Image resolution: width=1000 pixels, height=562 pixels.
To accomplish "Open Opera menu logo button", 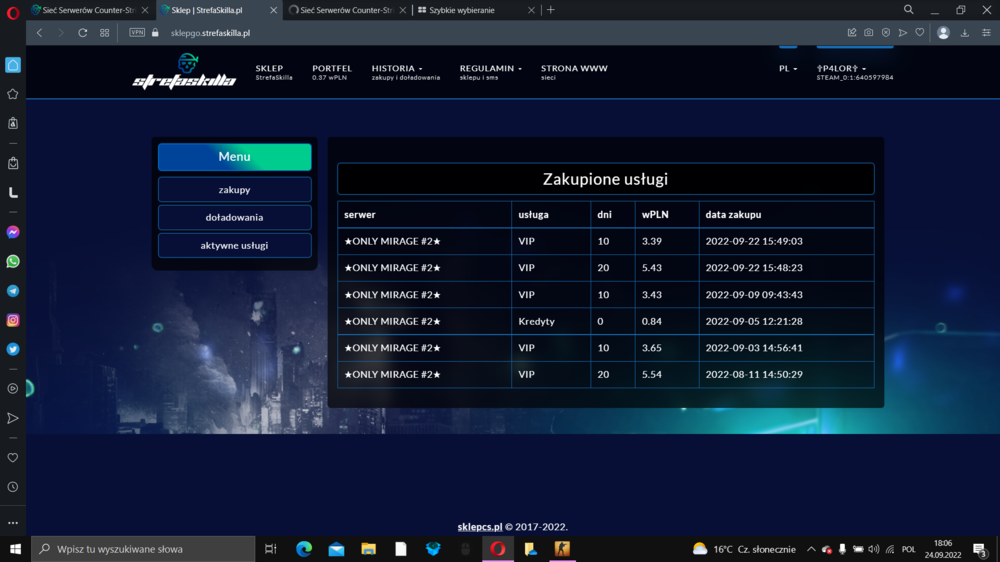I will point(13,12).
